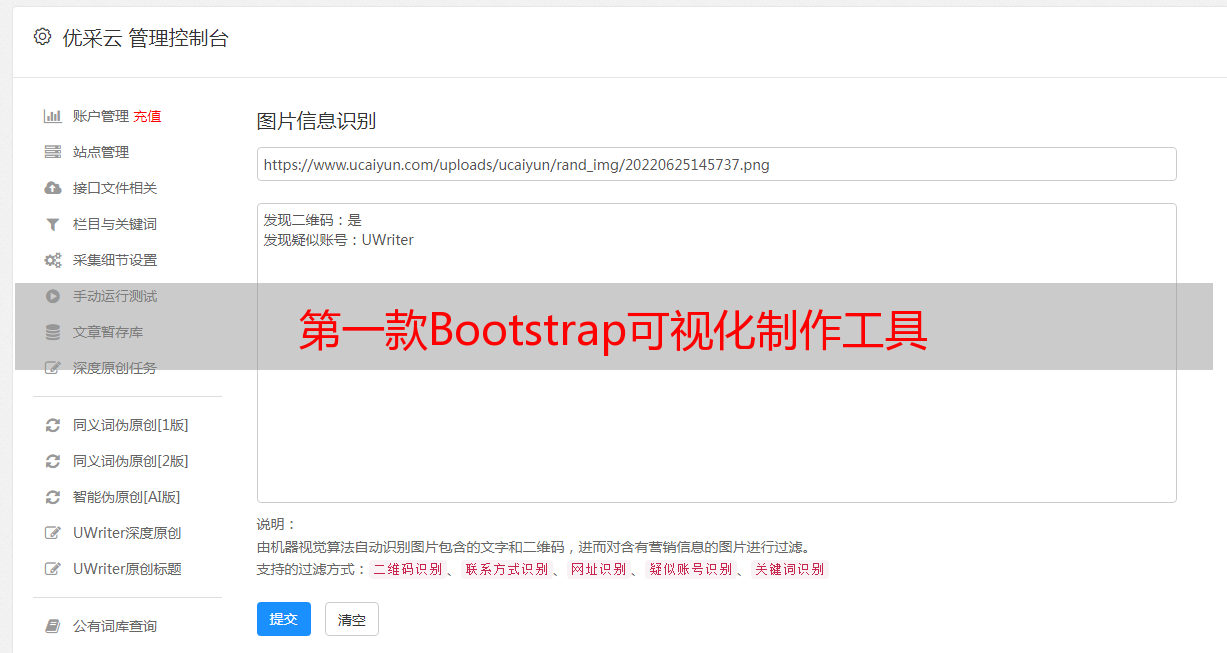
Task: Select 栏目与关键词 in the sidebar
Action: coord(115,224)
